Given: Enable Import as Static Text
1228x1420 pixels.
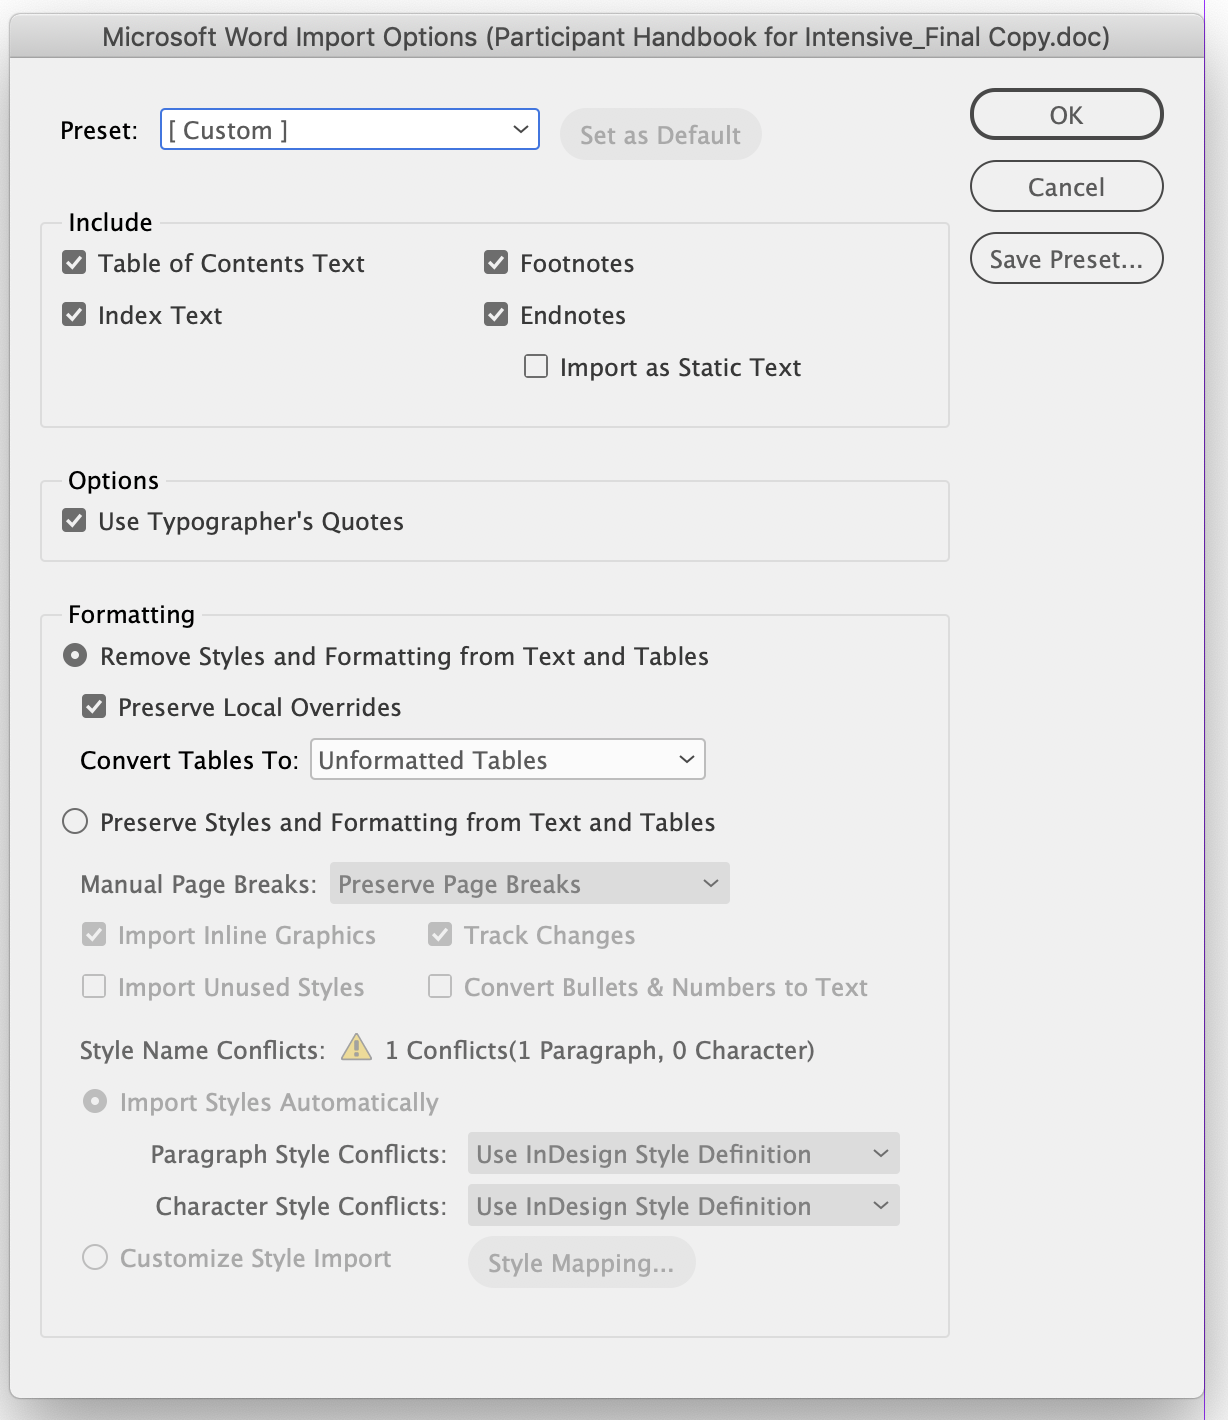Looking at the screenshot, I should (x=535, y=366).
